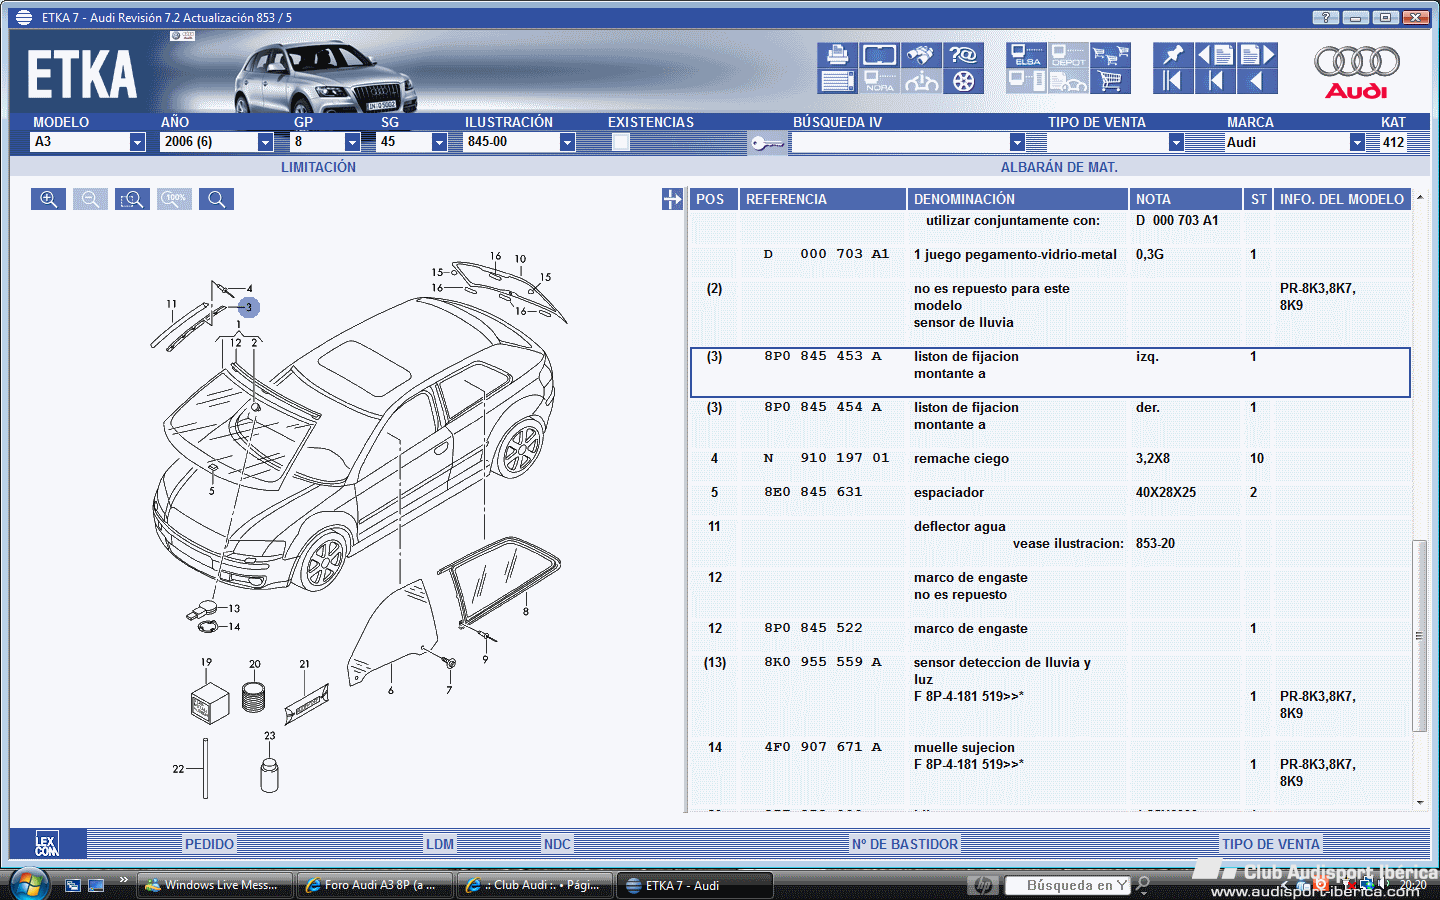The width and height of the screenshot is (1440, 900).
Task: Click the INFO. DEL MODELO column header
Action: 1342,199
